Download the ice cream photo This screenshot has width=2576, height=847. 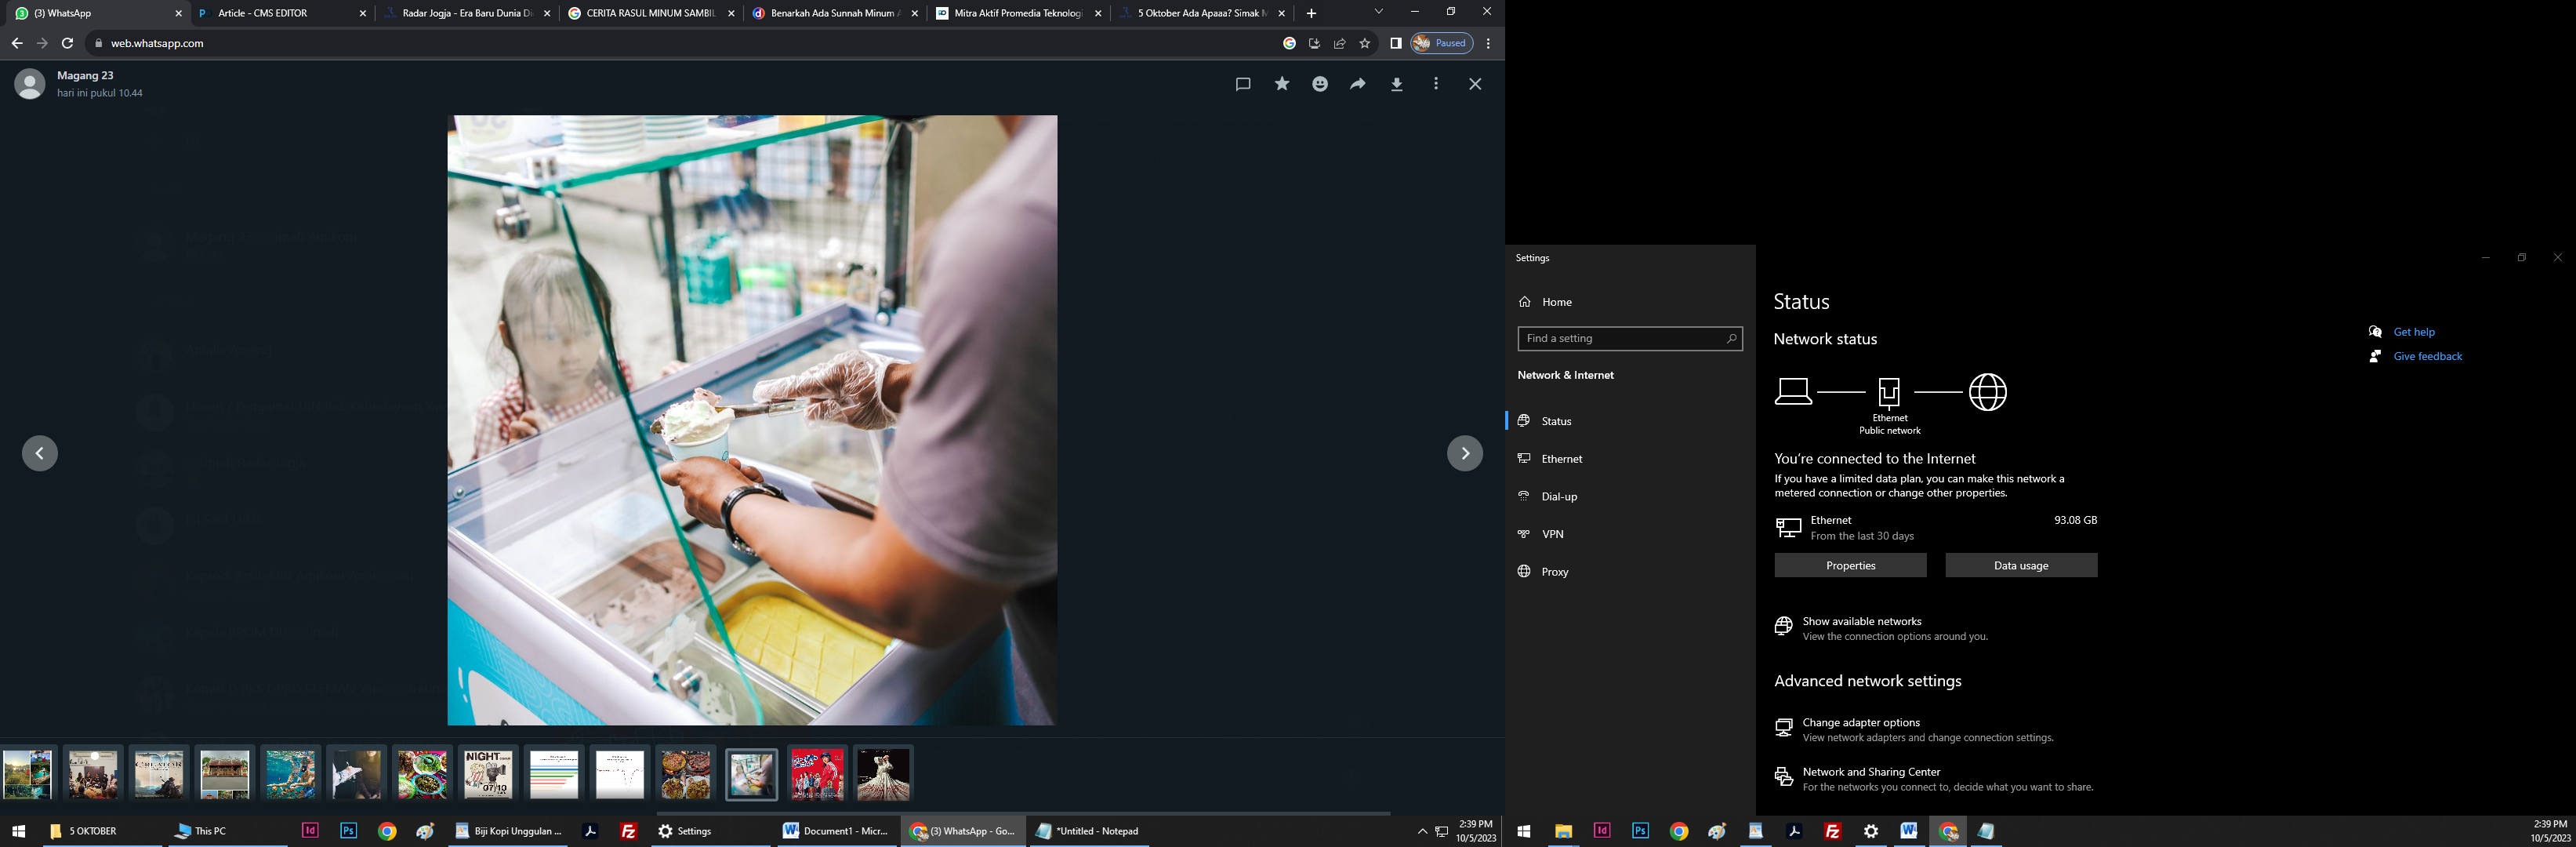pos(1397,84)
